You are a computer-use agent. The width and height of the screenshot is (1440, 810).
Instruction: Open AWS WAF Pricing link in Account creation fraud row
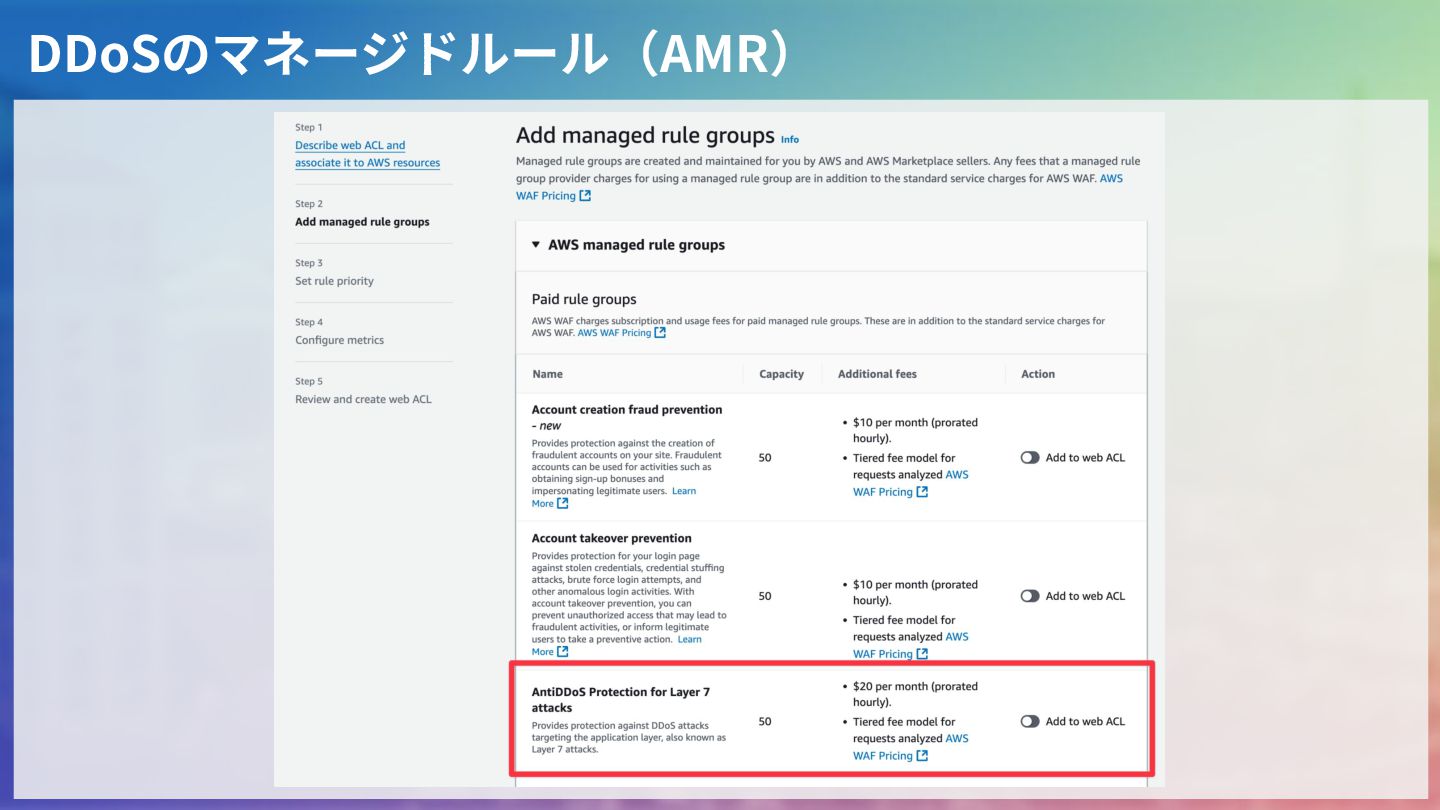(x=911, y=483)
